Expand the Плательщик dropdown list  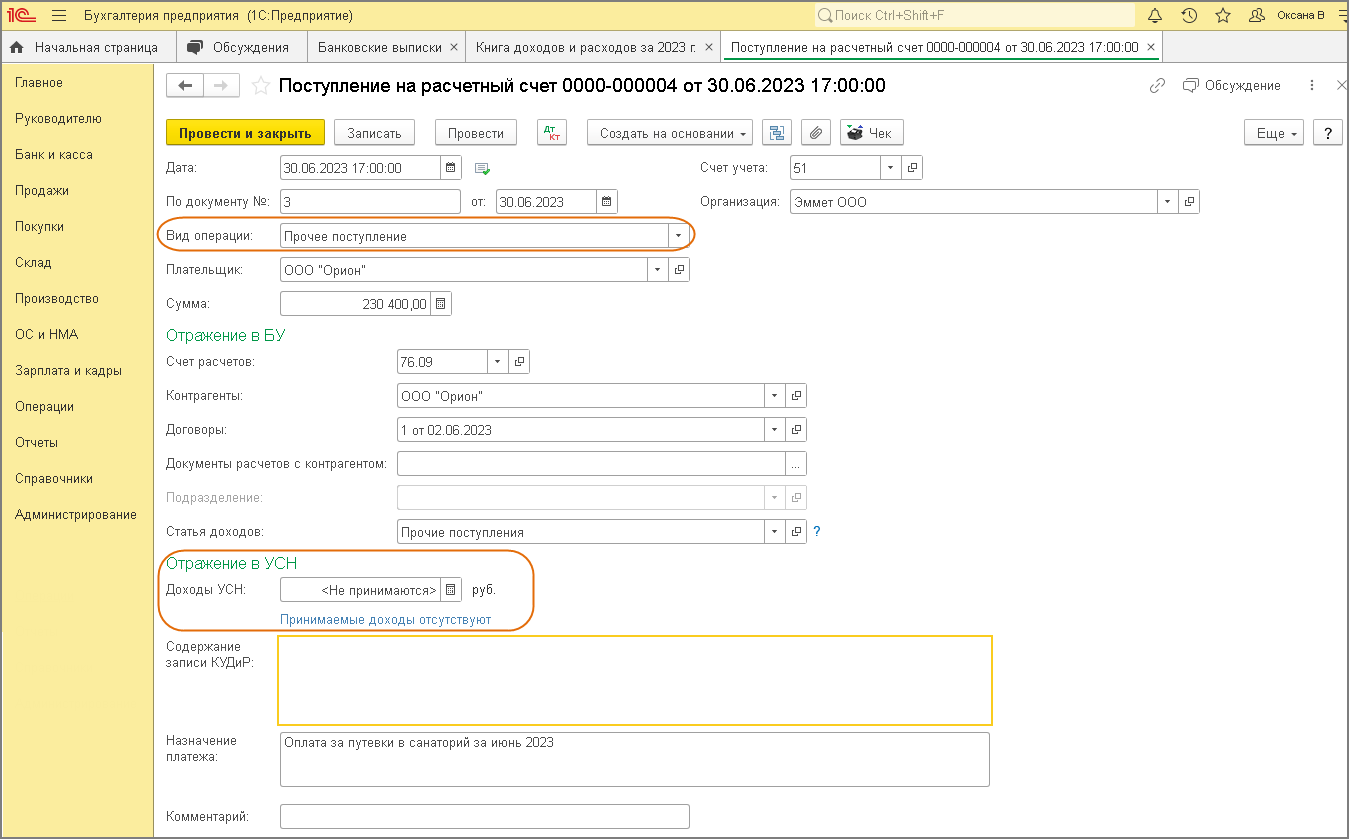coord(657,270)
